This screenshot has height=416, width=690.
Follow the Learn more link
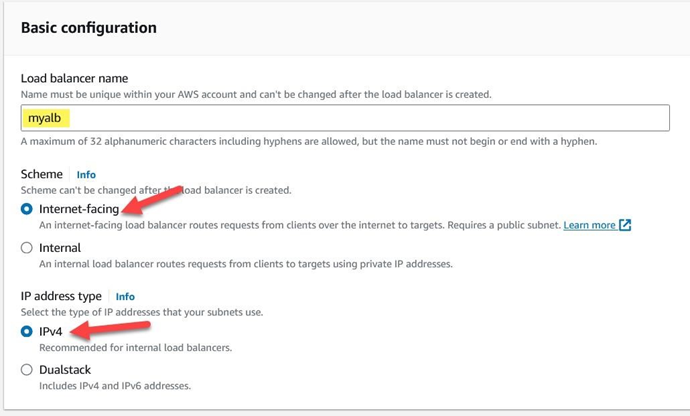click(x=589, y=225)
